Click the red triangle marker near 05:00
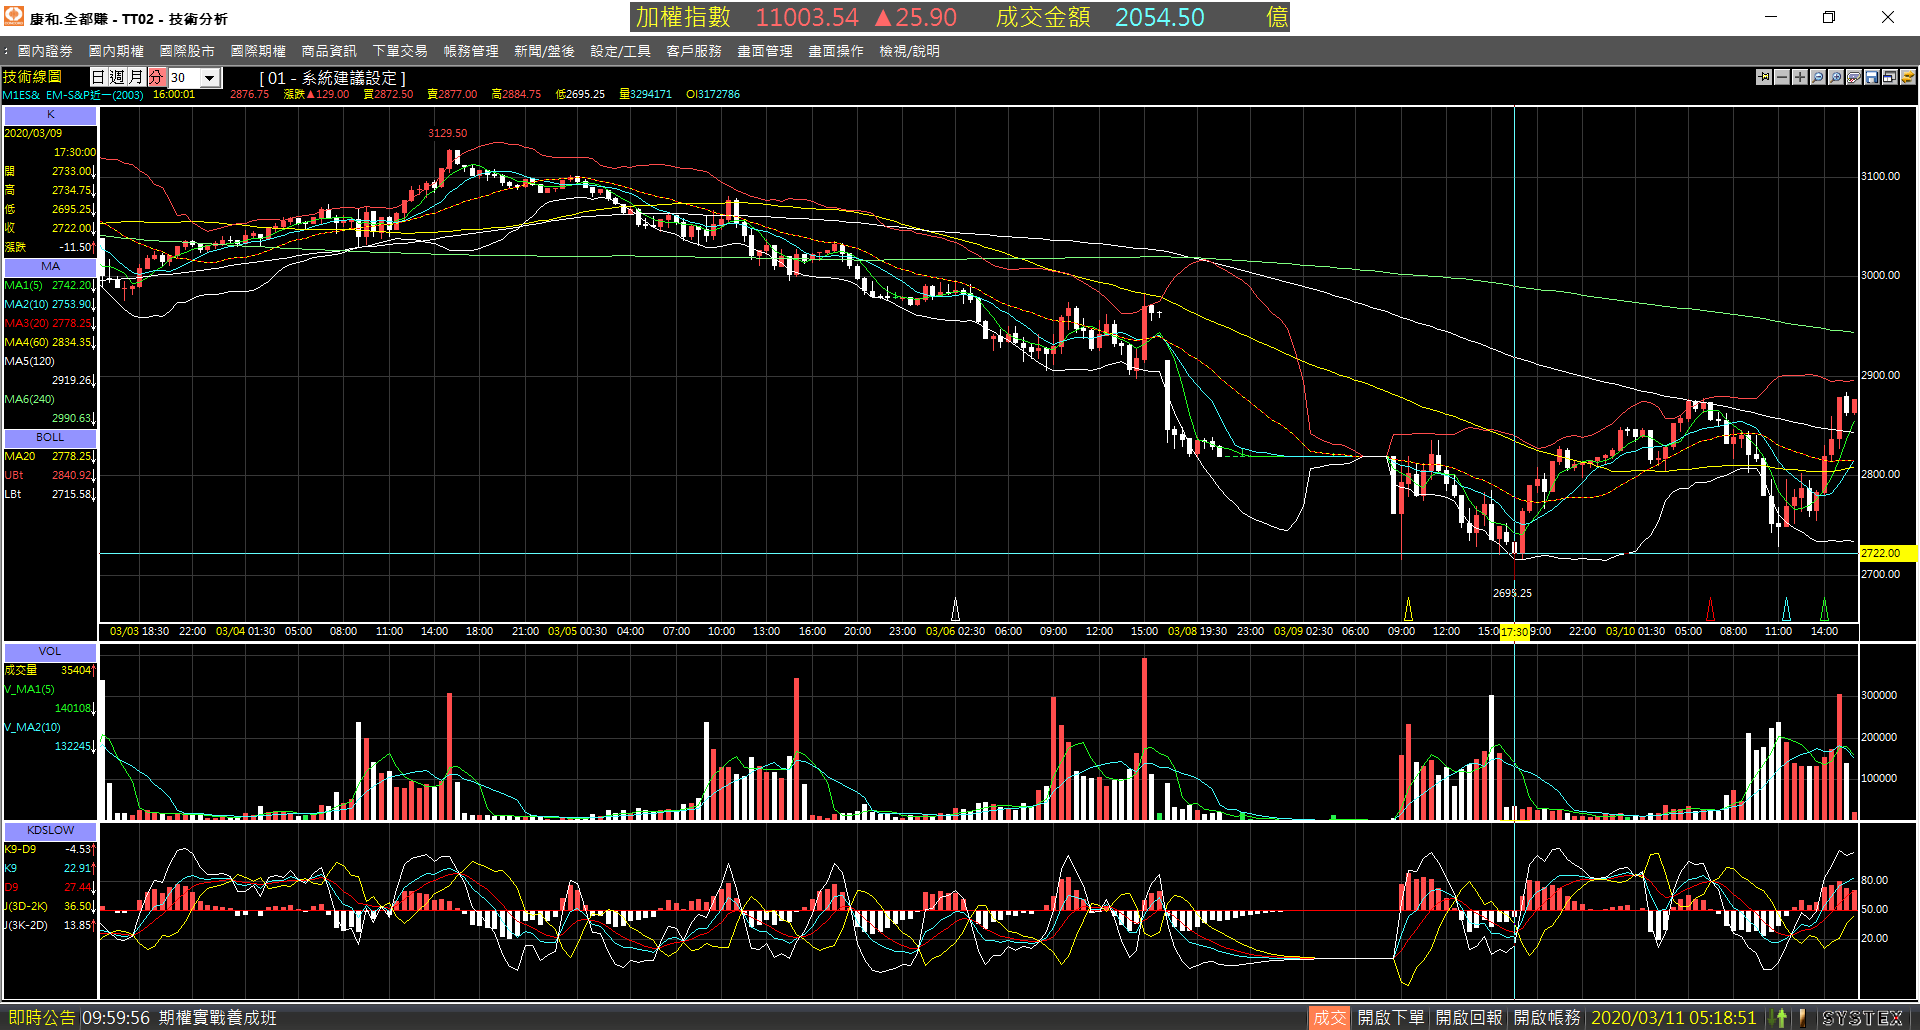1920x1030 pixels. pos(1710,609)
